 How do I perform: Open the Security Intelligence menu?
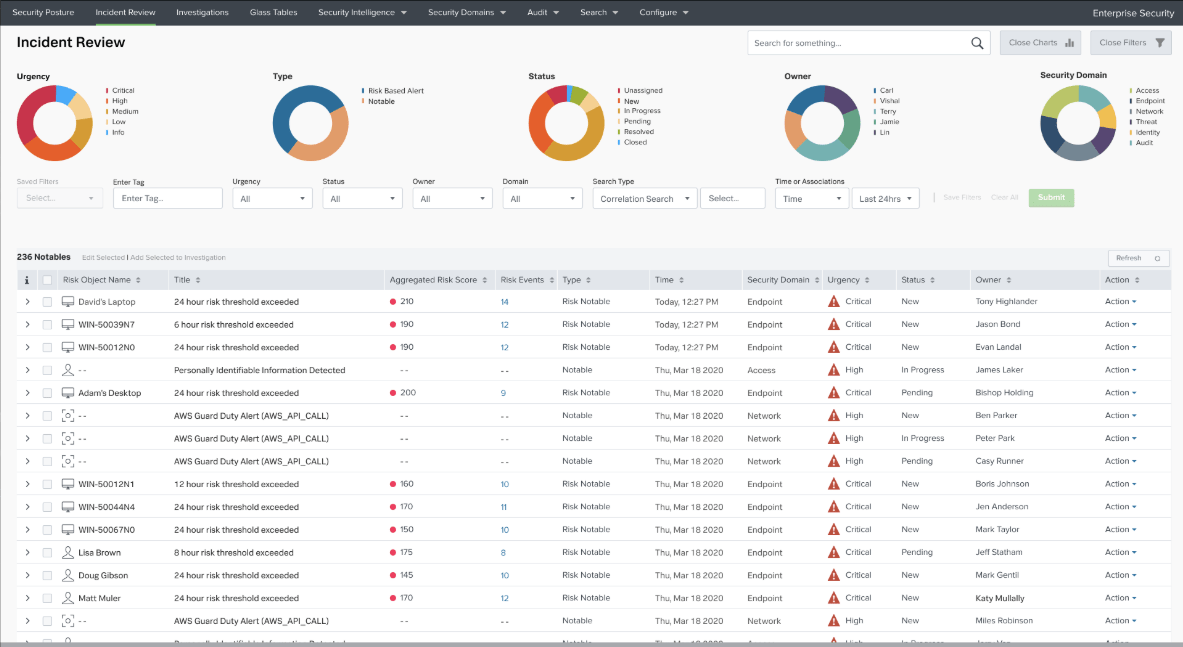click(x=362, y=13)
